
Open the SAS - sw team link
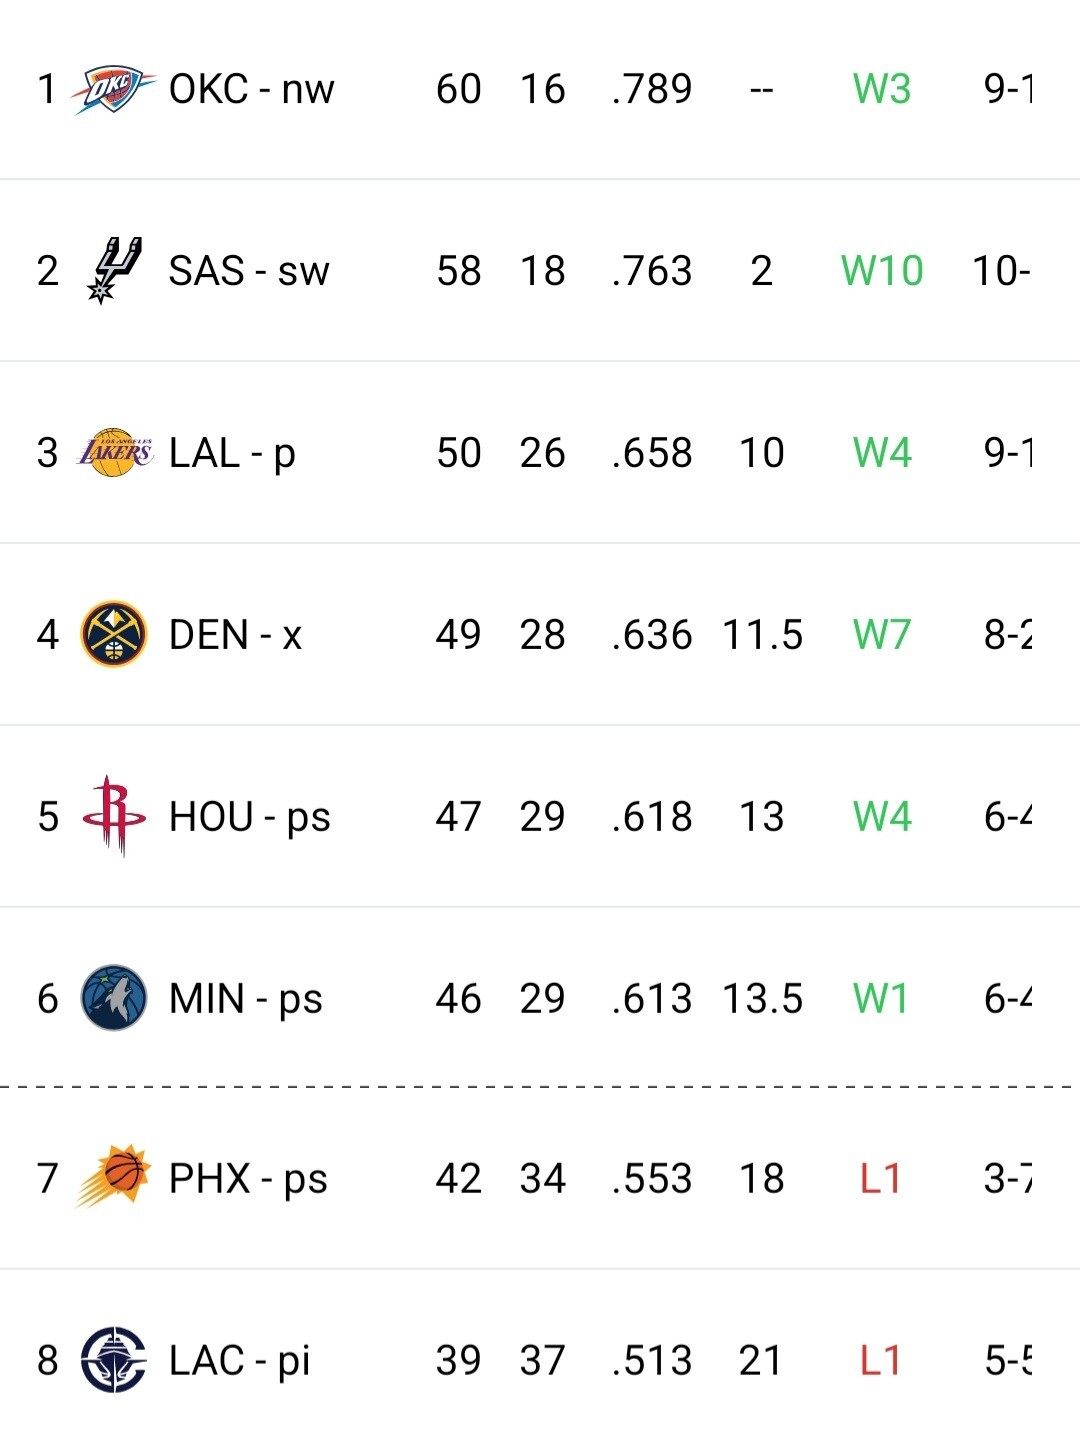248,271
